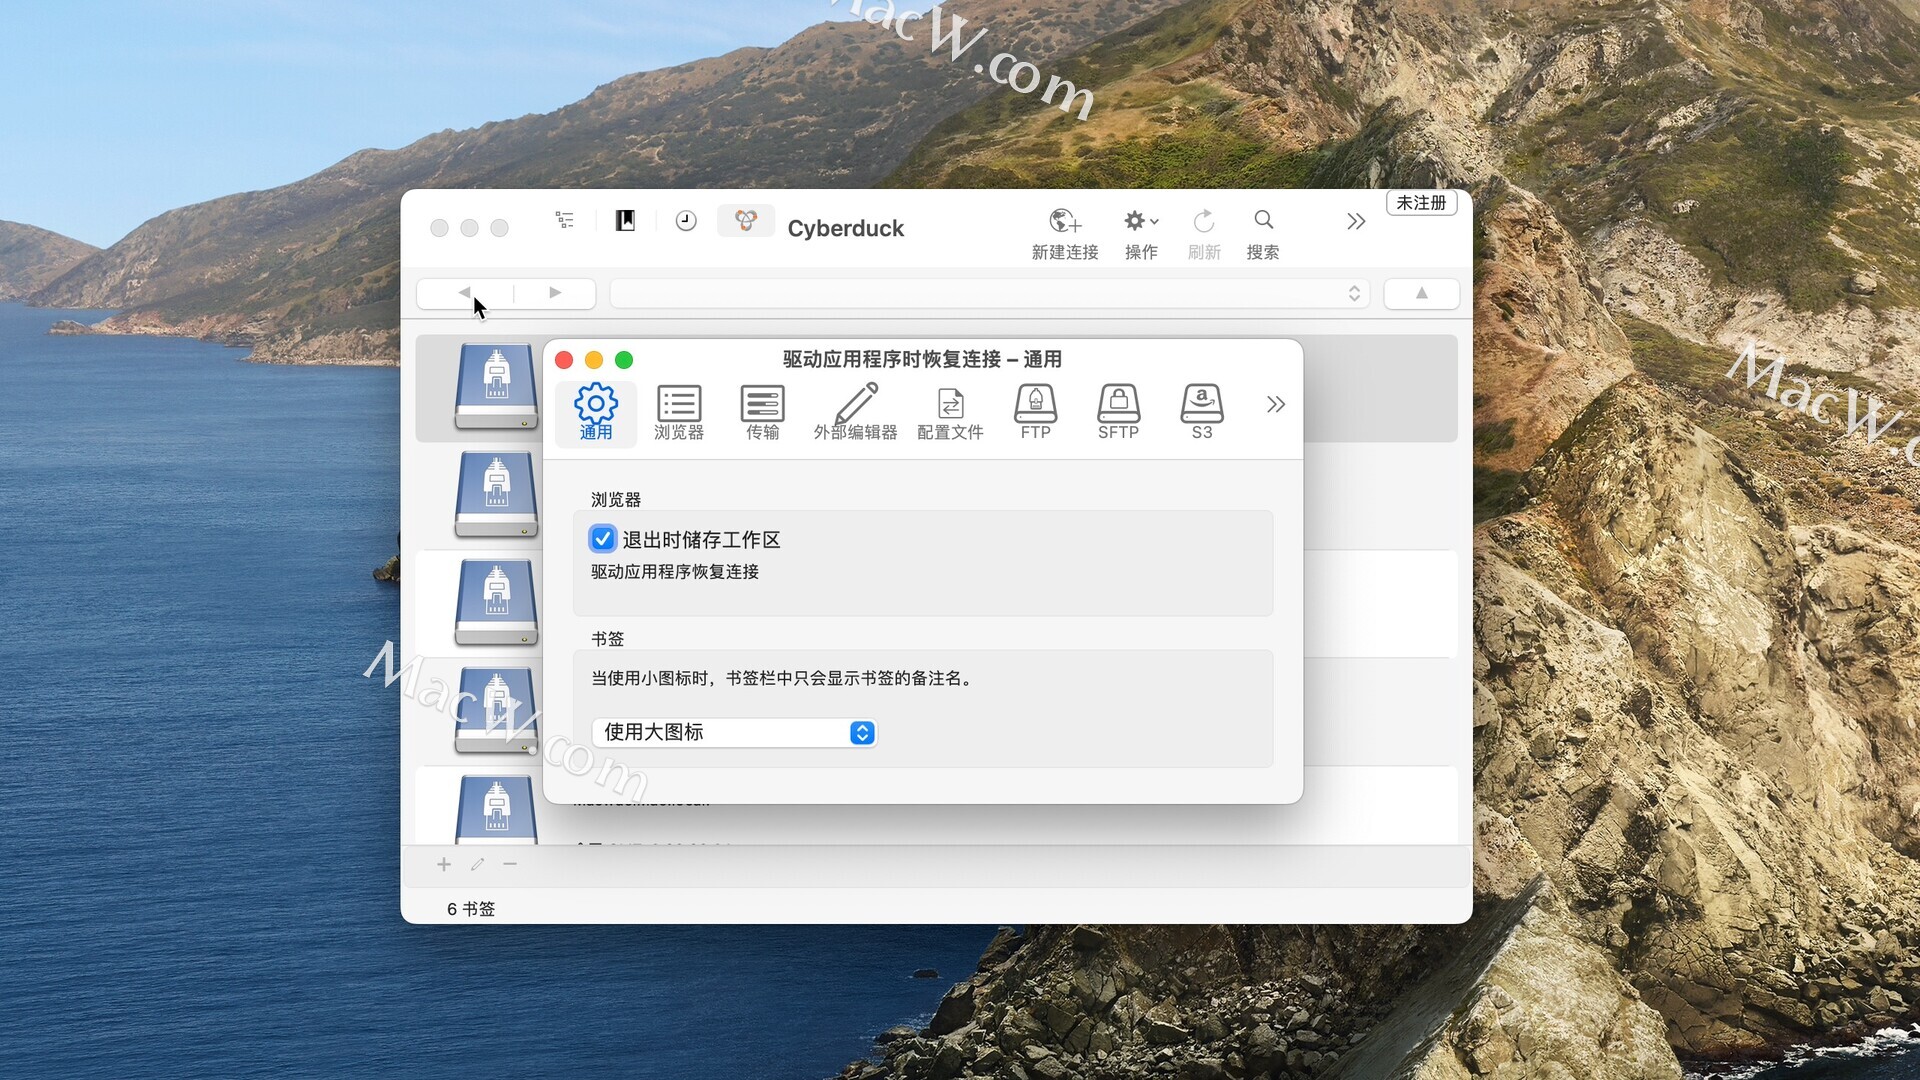This screenshot has height=1080, width=1920.
Task: Expand more preference tabs with chevron
Action: (1275, 404)
